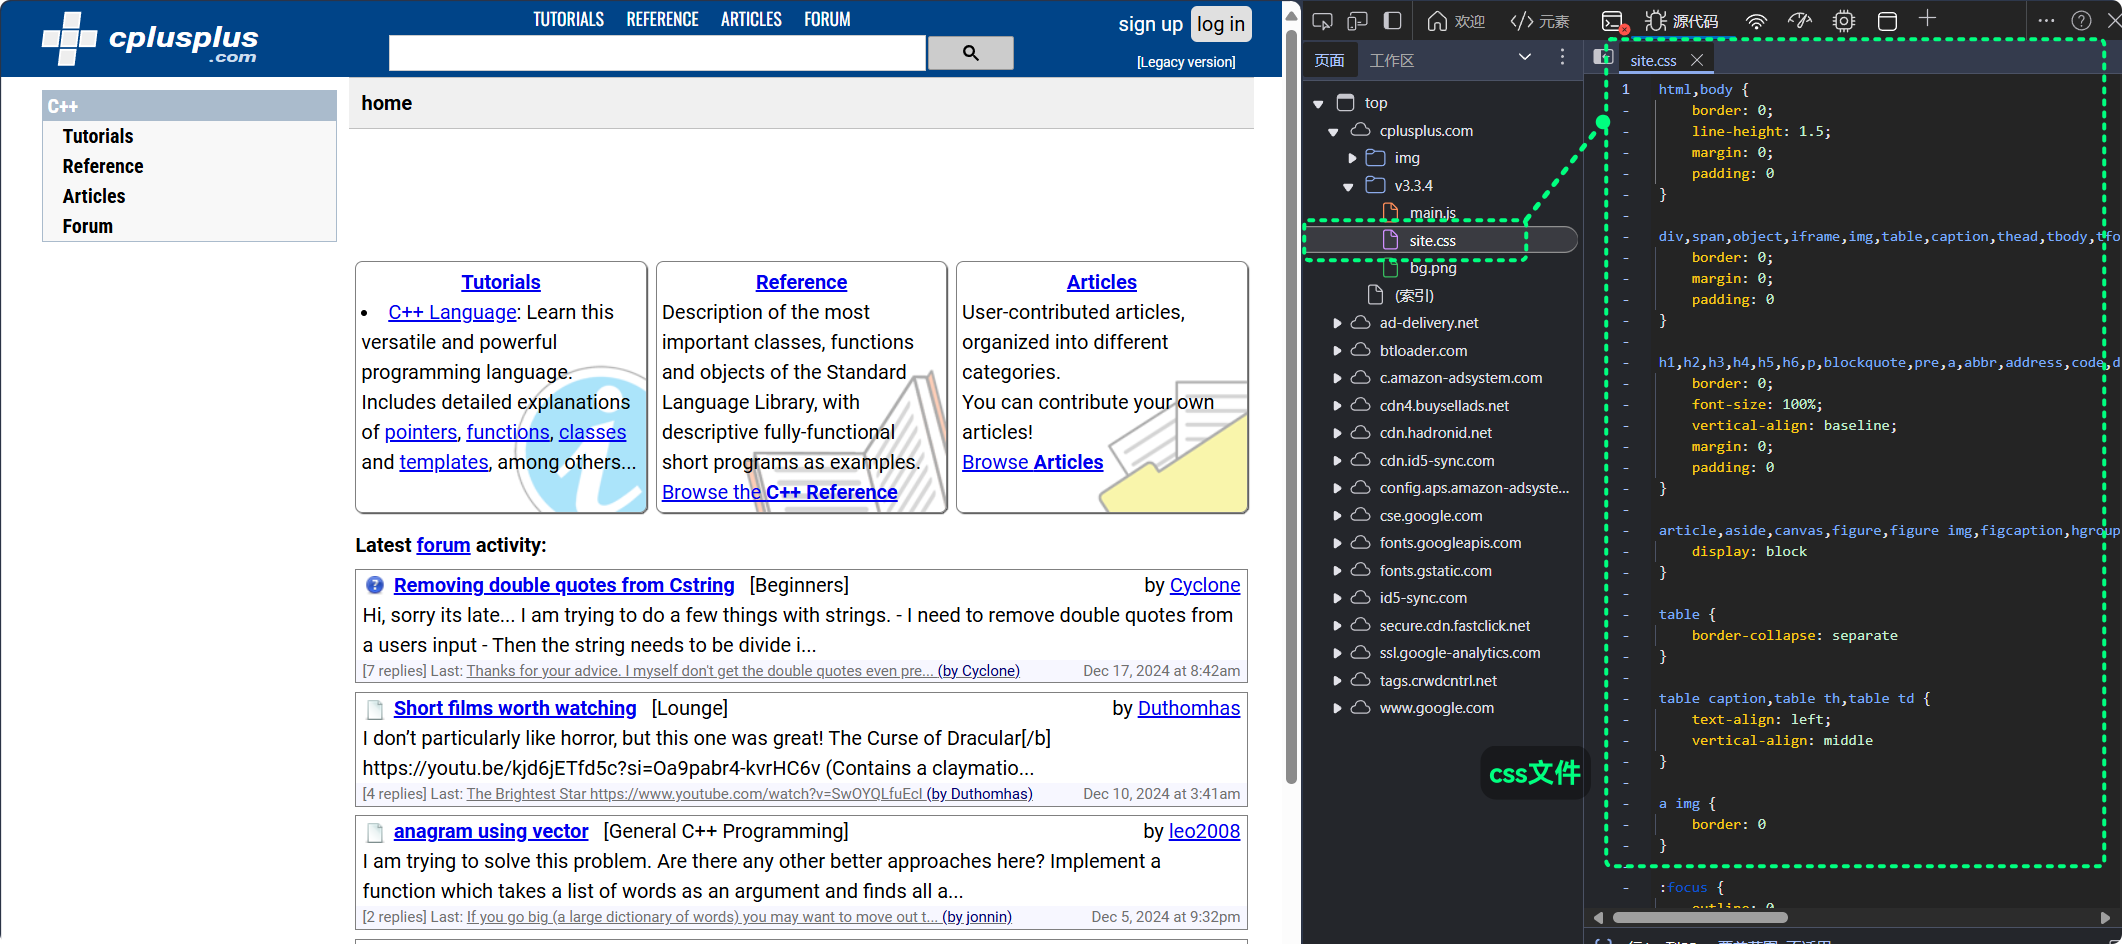
Task: Click the site search input field
Action: tap(657, 53)
